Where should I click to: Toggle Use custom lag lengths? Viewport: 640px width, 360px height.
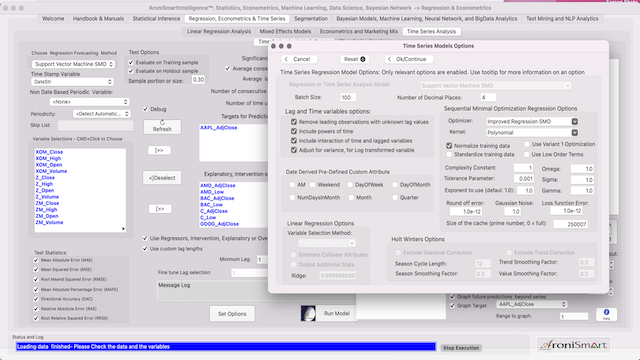coord(145,249)
